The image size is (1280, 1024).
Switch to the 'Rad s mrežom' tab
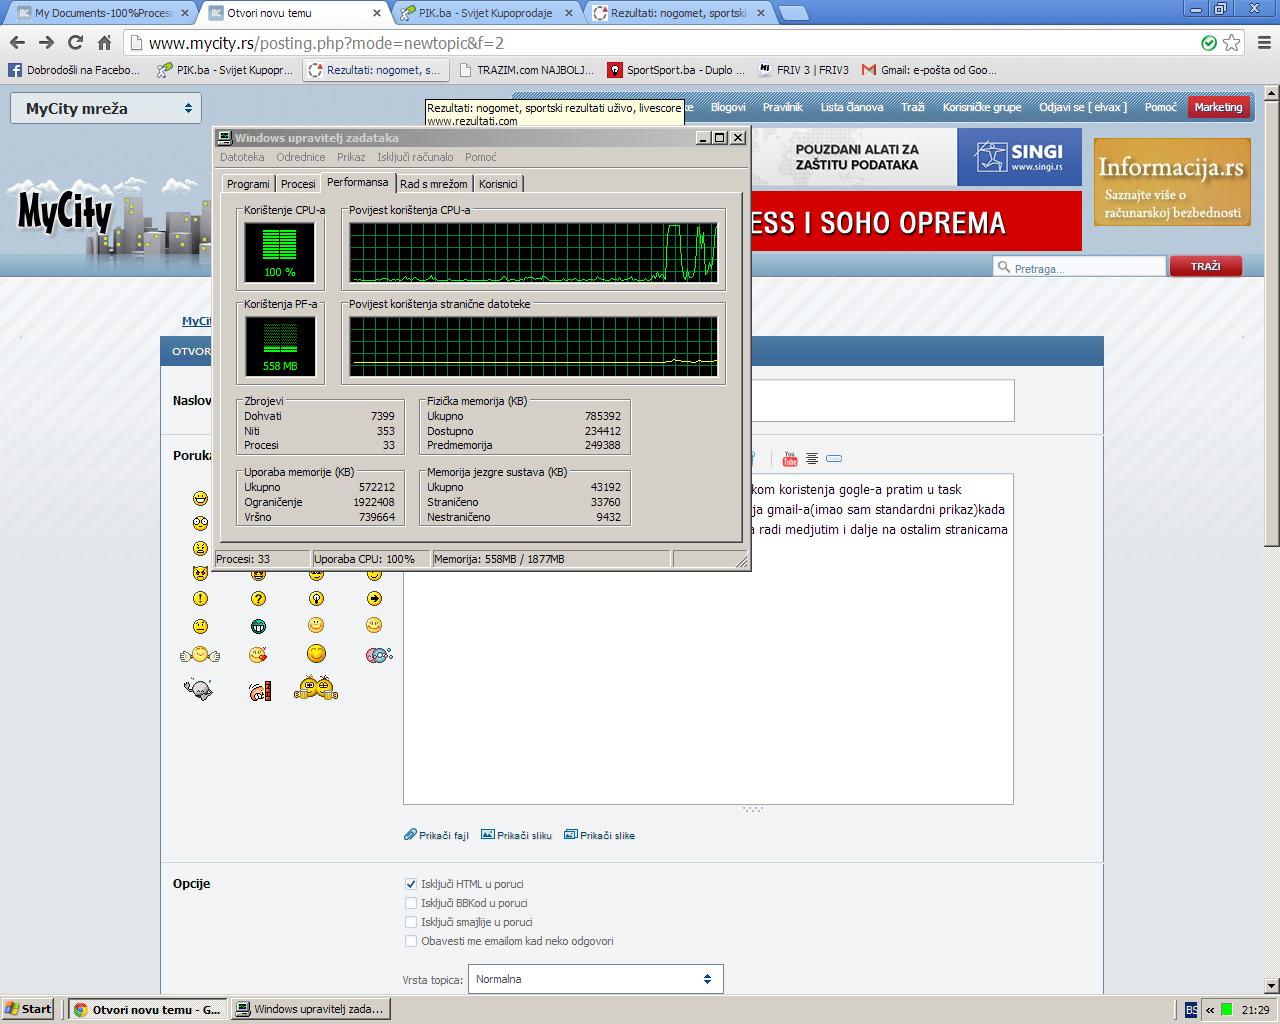click(434, 184)
